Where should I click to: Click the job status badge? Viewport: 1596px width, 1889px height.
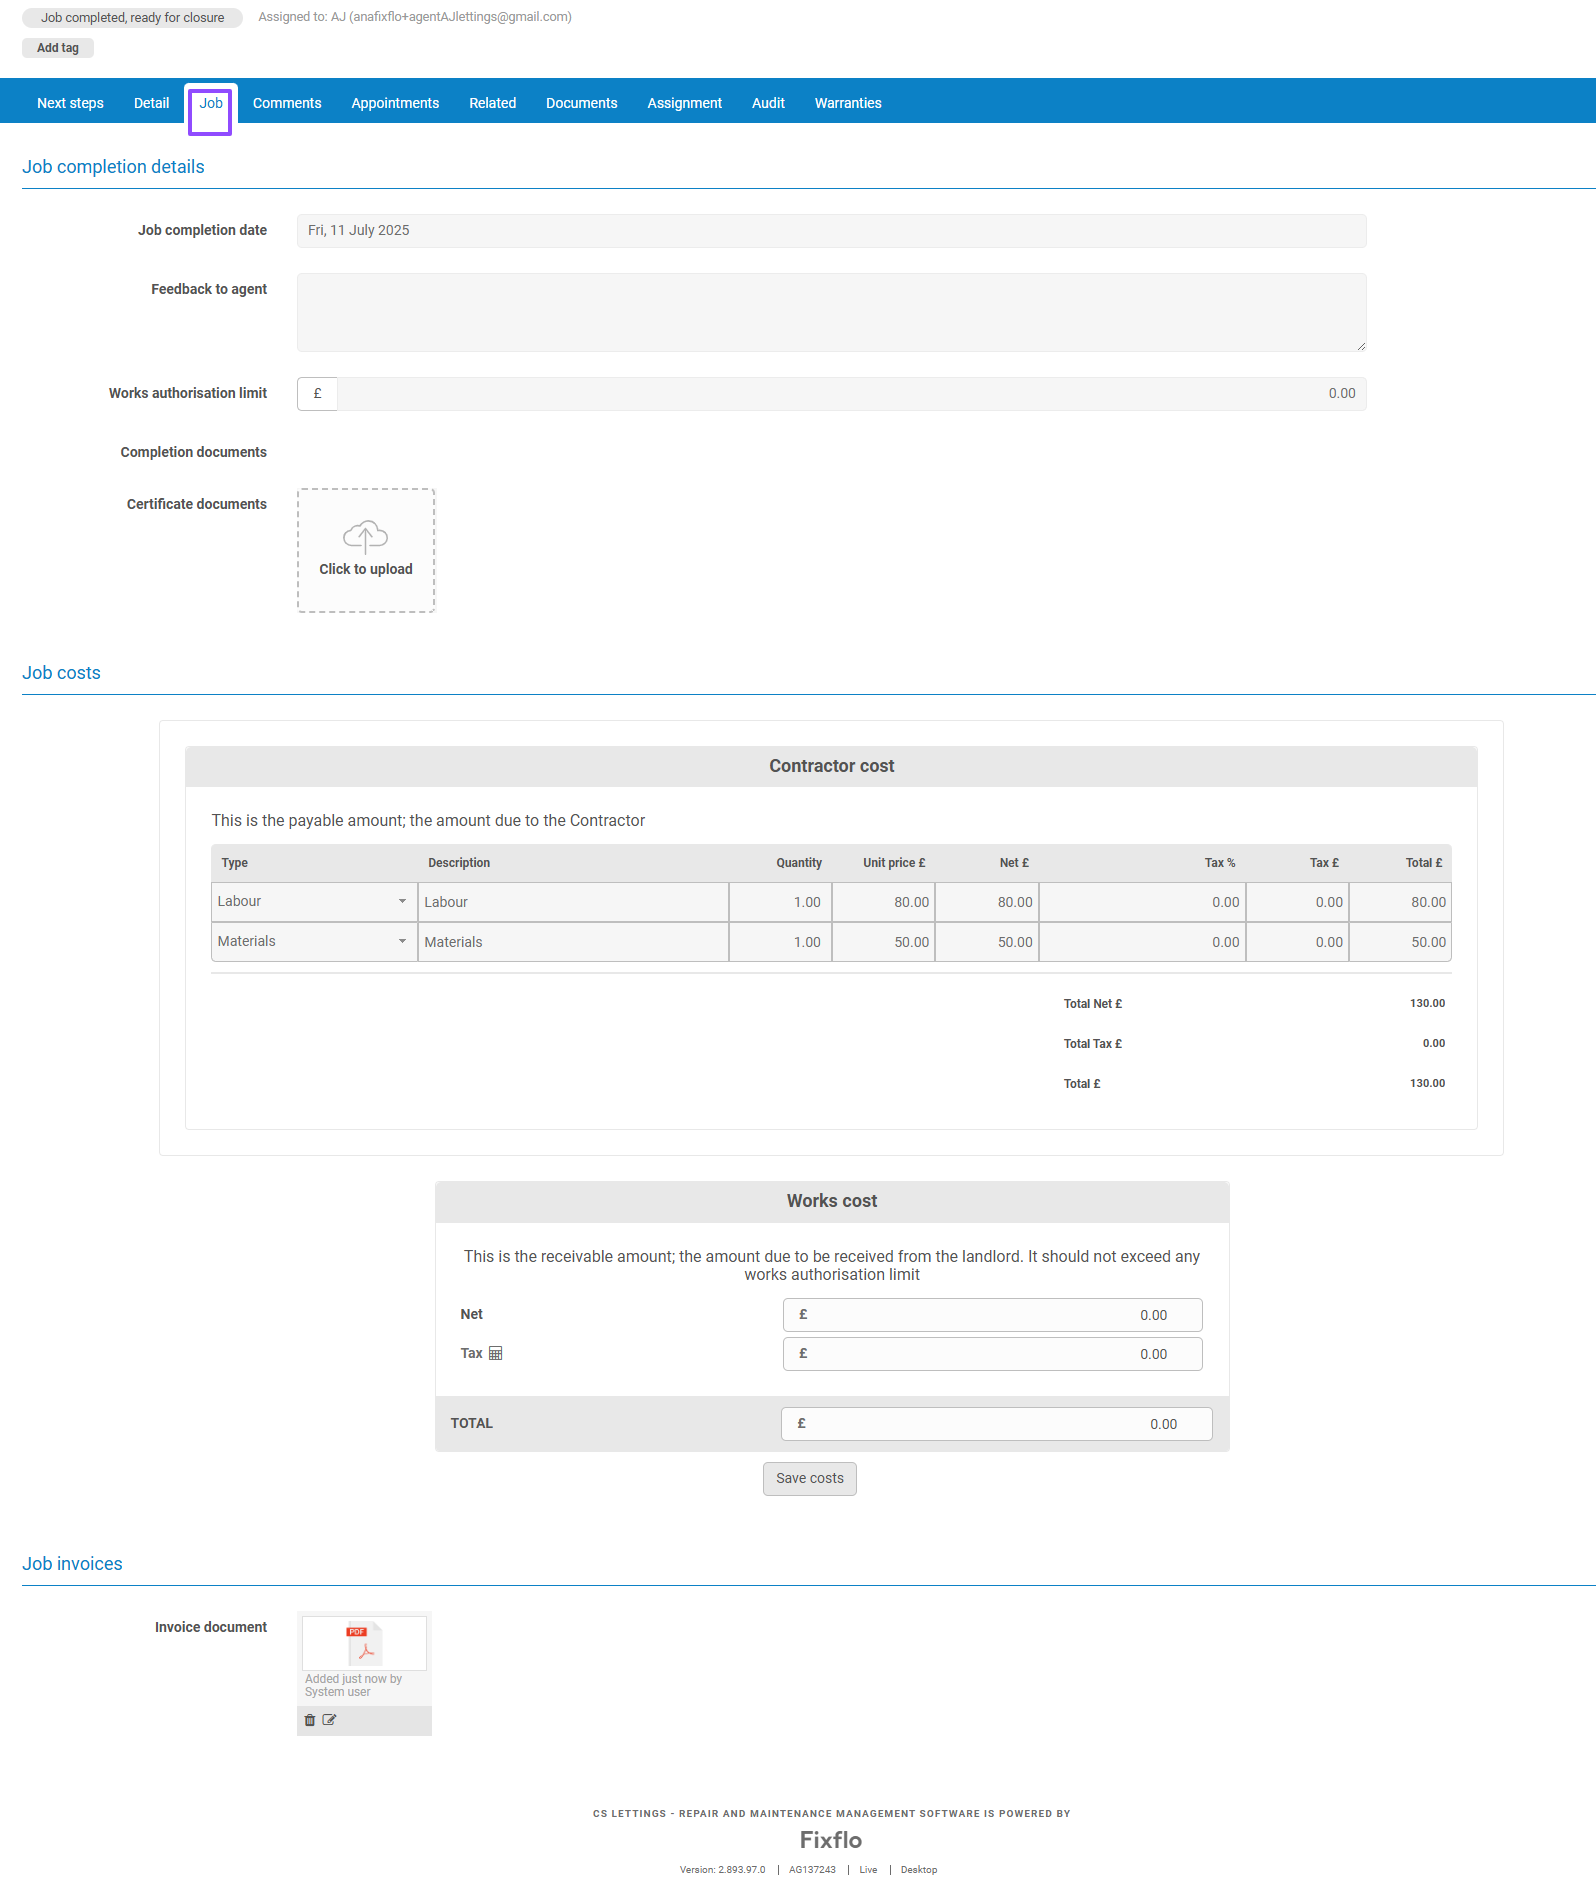132,17
